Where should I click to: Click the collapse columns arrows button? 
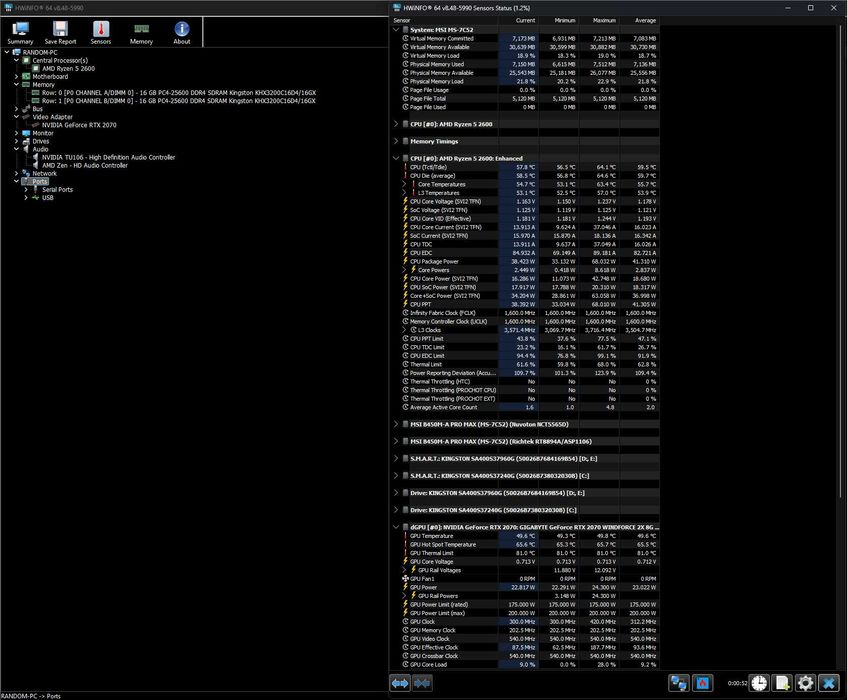(x=422, y=683)
